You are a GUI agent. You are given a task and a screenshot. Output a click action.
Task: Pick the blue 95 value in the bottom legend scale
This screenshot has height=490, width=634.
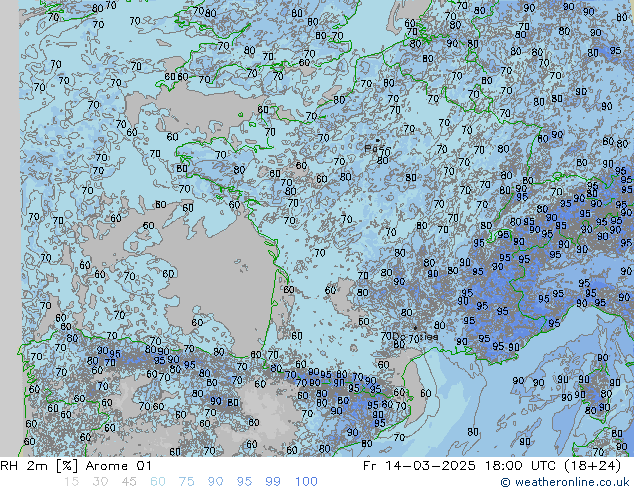point(244,482)
